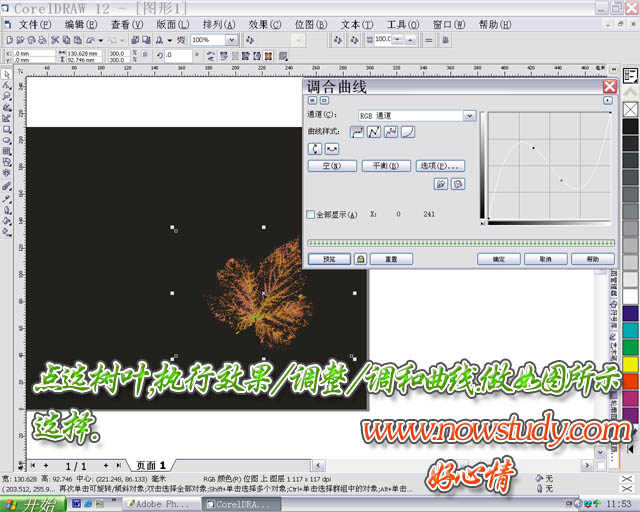Click the 重置 reset button

[x=391, y=259]
